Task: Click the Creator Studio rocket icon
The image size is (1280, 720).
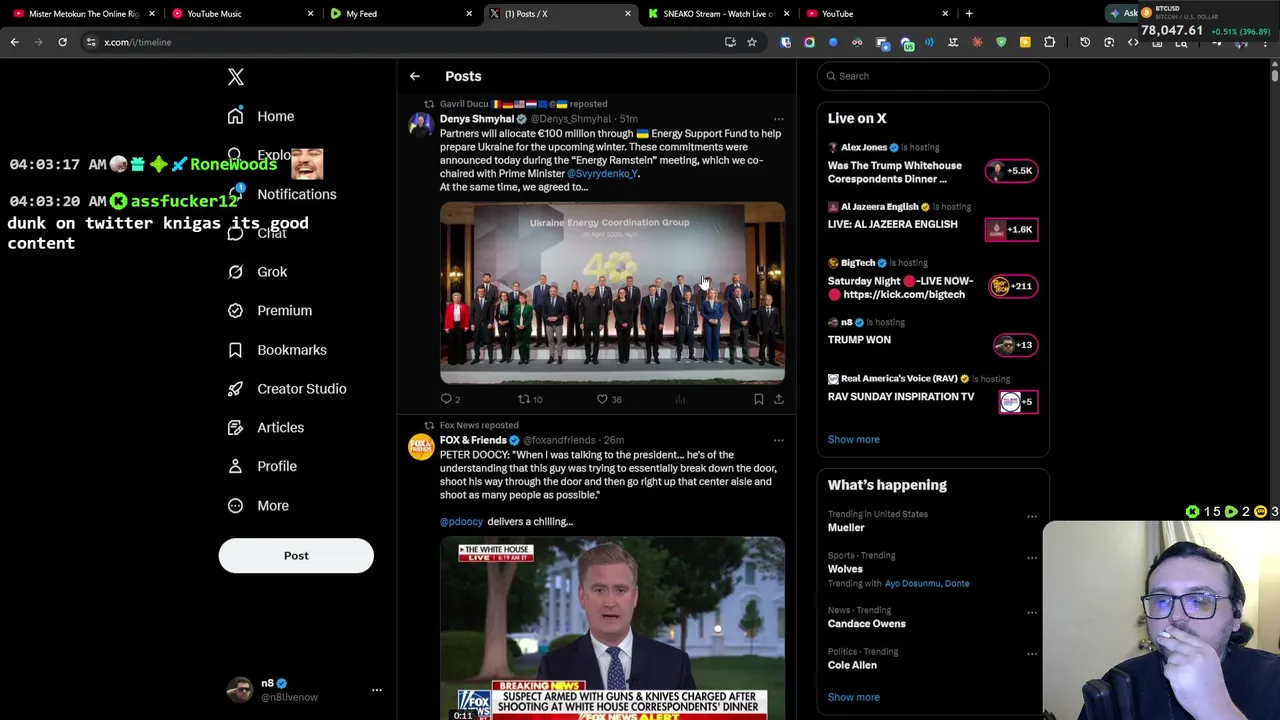Action: [x=235, y=389]
